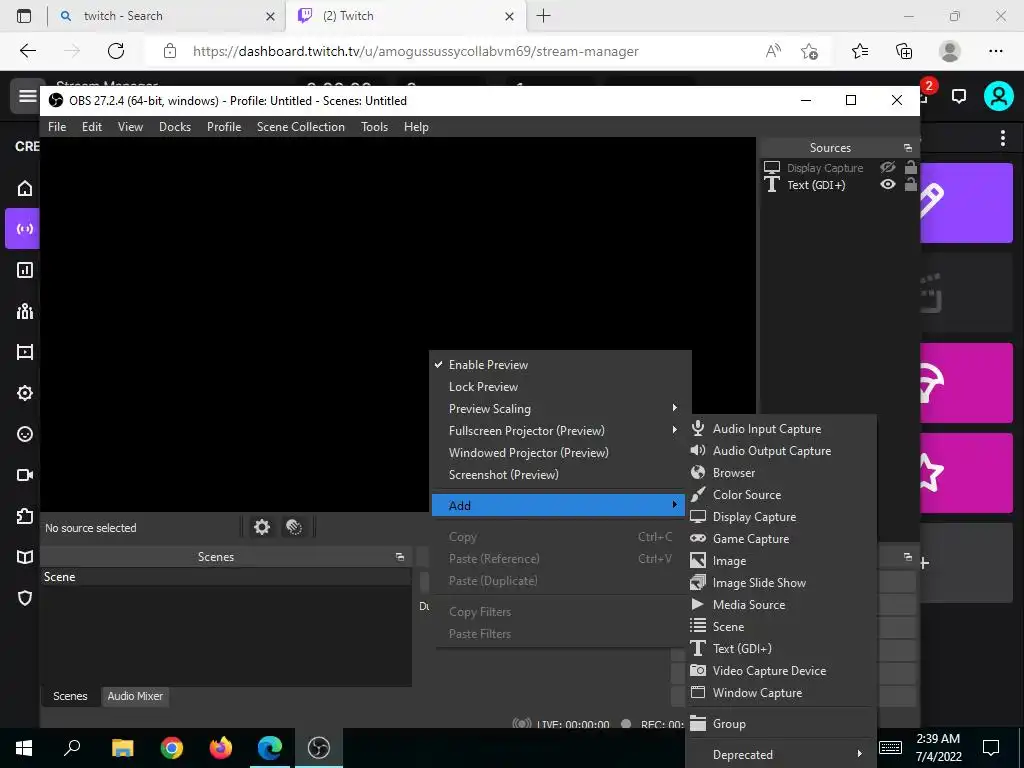Screen dimensions: 1024x768
Task: Open the Profile menu
Action: [224, 127]
